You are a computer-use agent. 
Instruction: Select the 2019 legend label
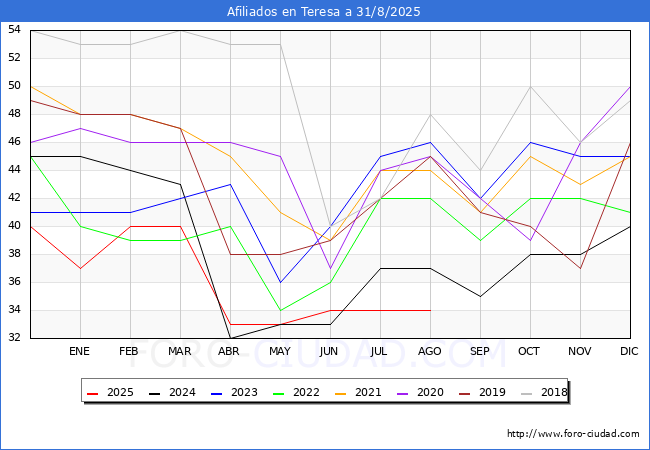[492, 392]
